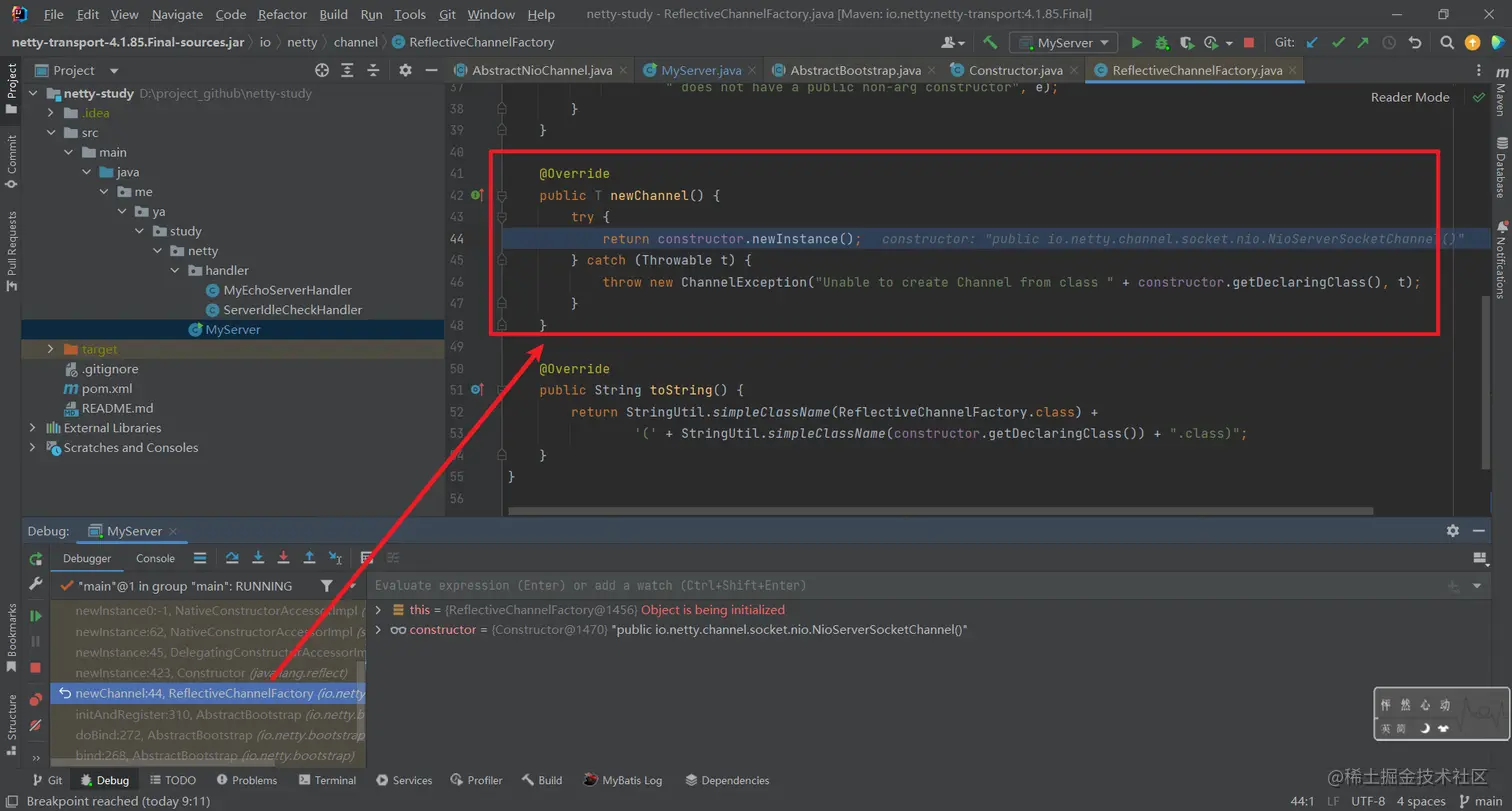Open Profiler tool window button
Image resolution: width=1512 pixels, height=811 pixels.
(476, 780)
